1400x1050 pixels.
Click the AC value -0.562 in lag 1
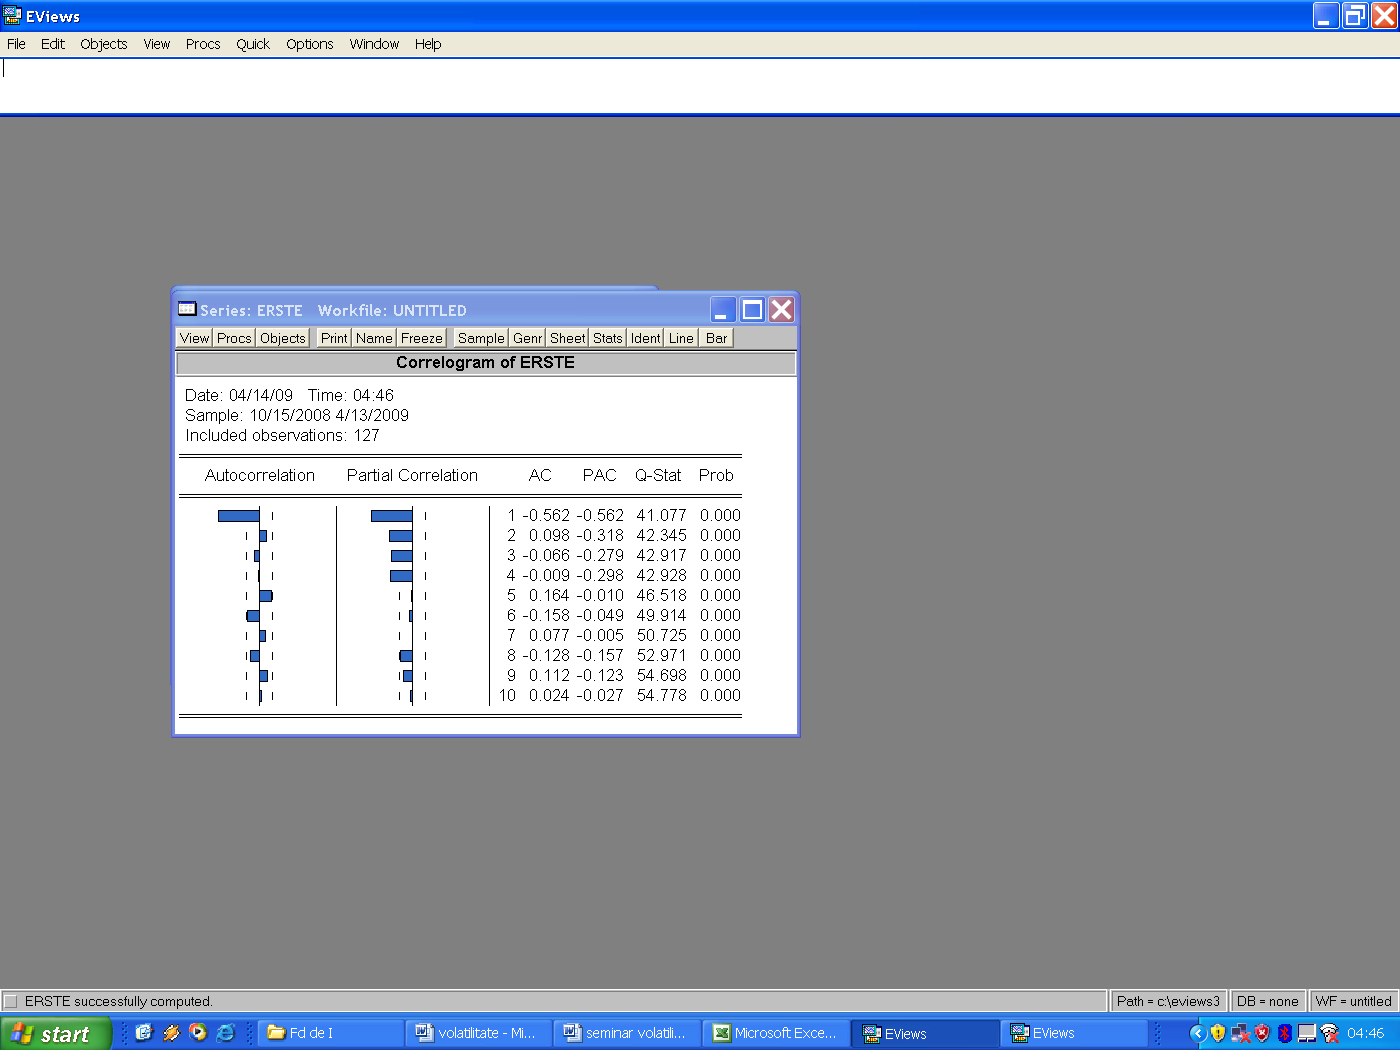(546, 515)
